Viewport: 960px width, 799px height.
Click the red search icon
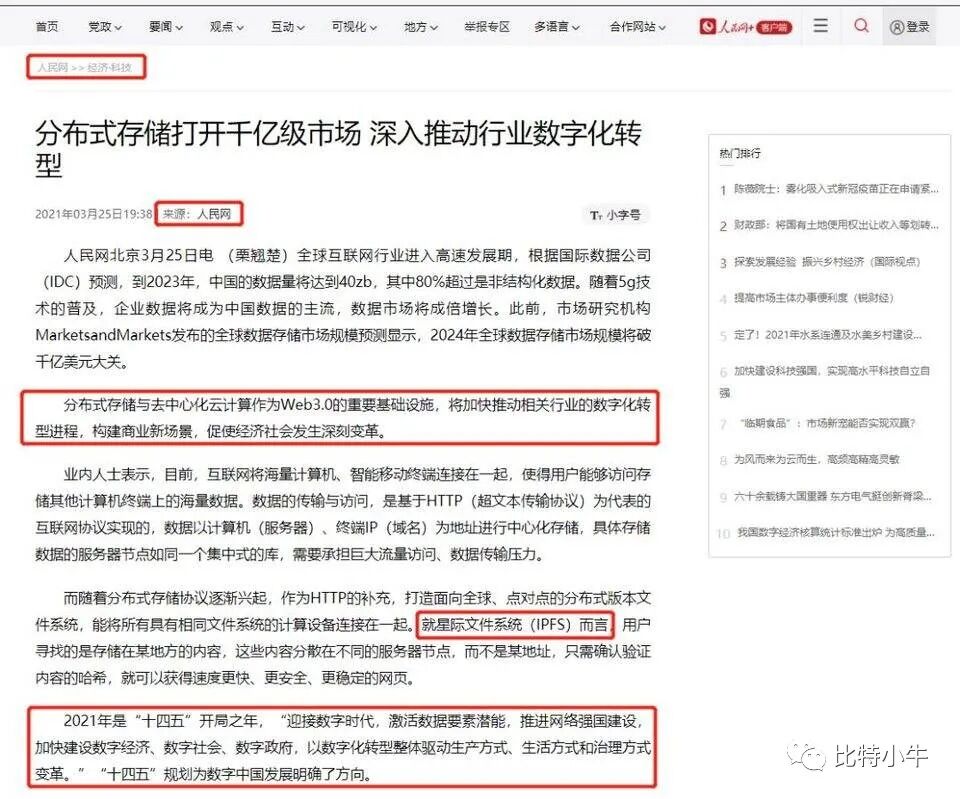point(861,26)
